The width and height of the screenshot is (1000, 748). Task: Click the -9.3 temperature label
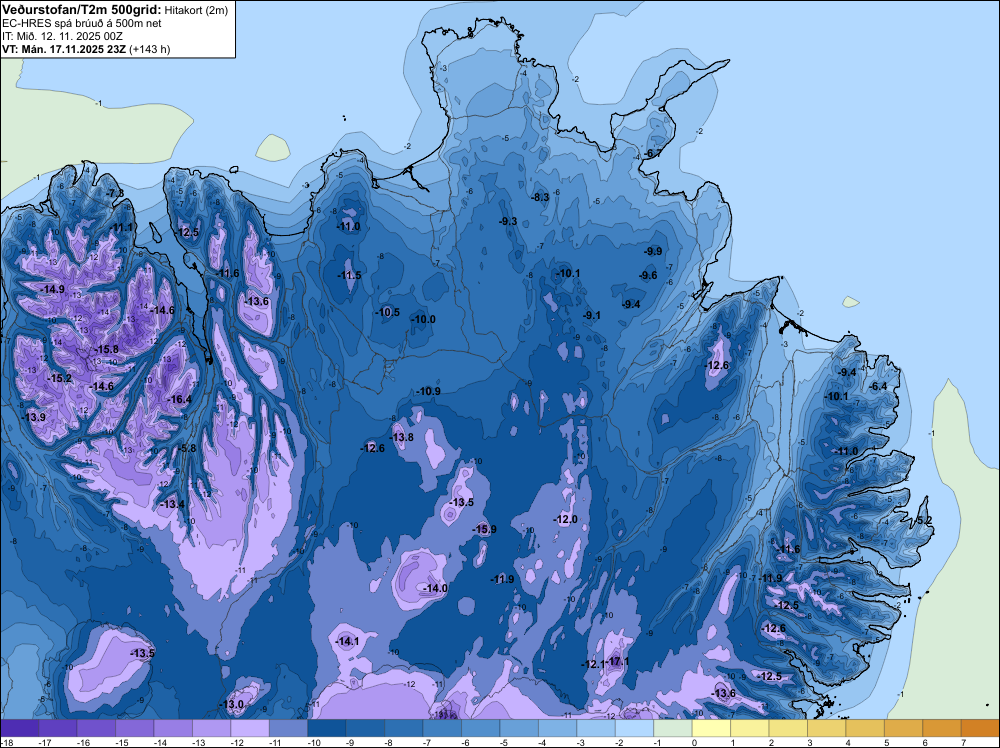[x=508, y=222]
